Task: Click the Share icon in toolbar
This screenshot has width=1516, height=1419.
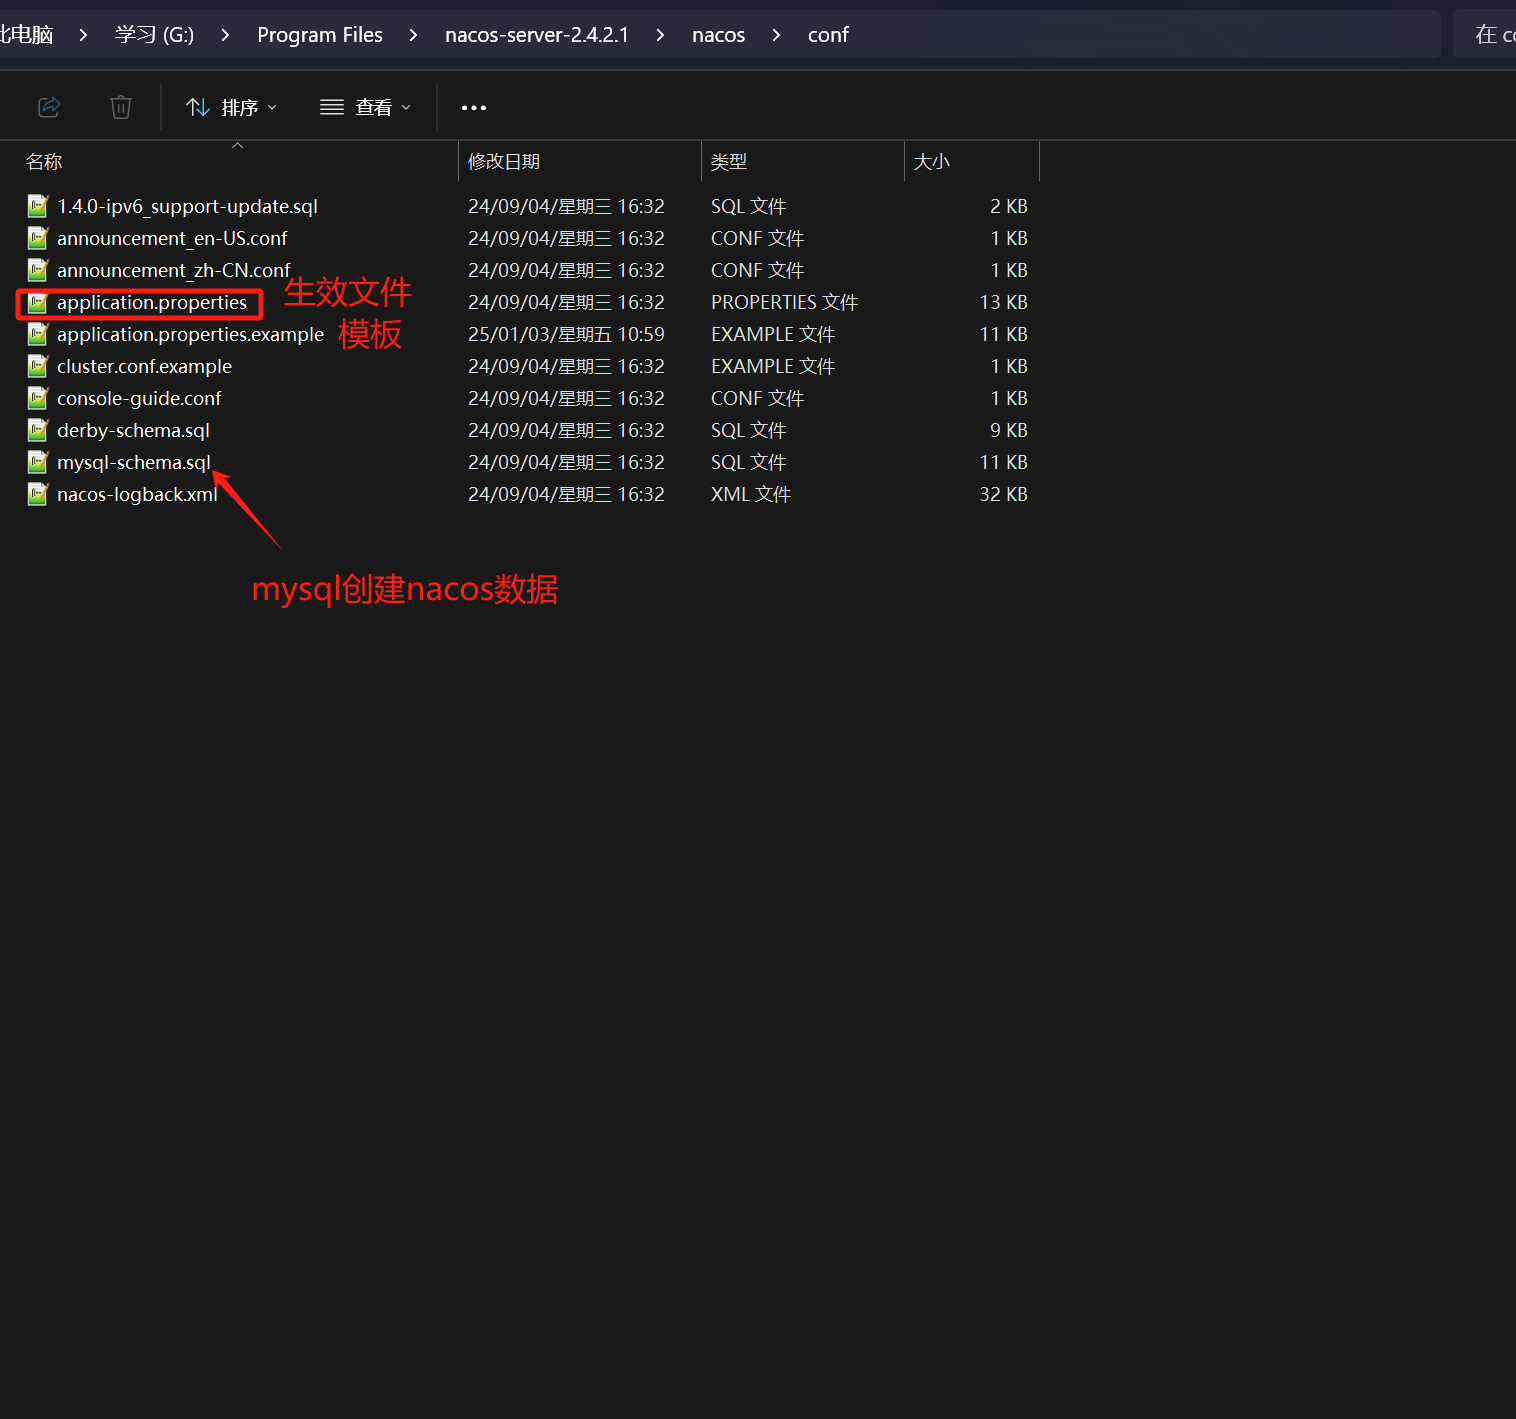Action: pos(49,107)
